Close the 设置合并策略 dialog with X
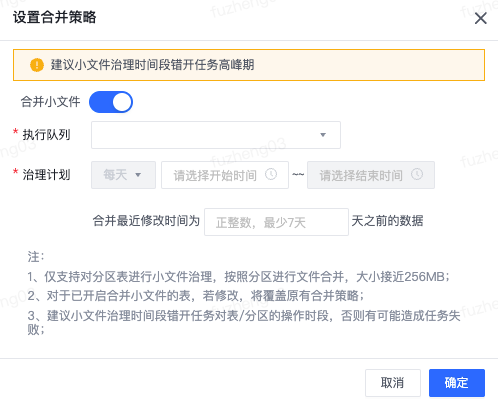Viewport: 498px width, 403px height. [x=480, y=18]
